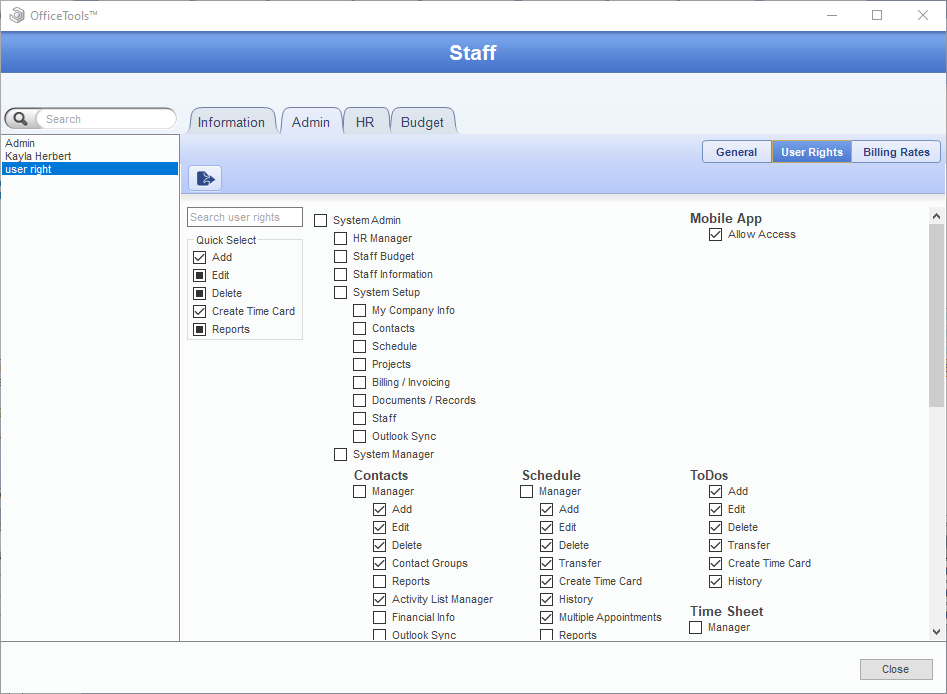Screen dimensions: 947x694
Task: Click the 'Search user rights' field
Action: click(245, 217)
